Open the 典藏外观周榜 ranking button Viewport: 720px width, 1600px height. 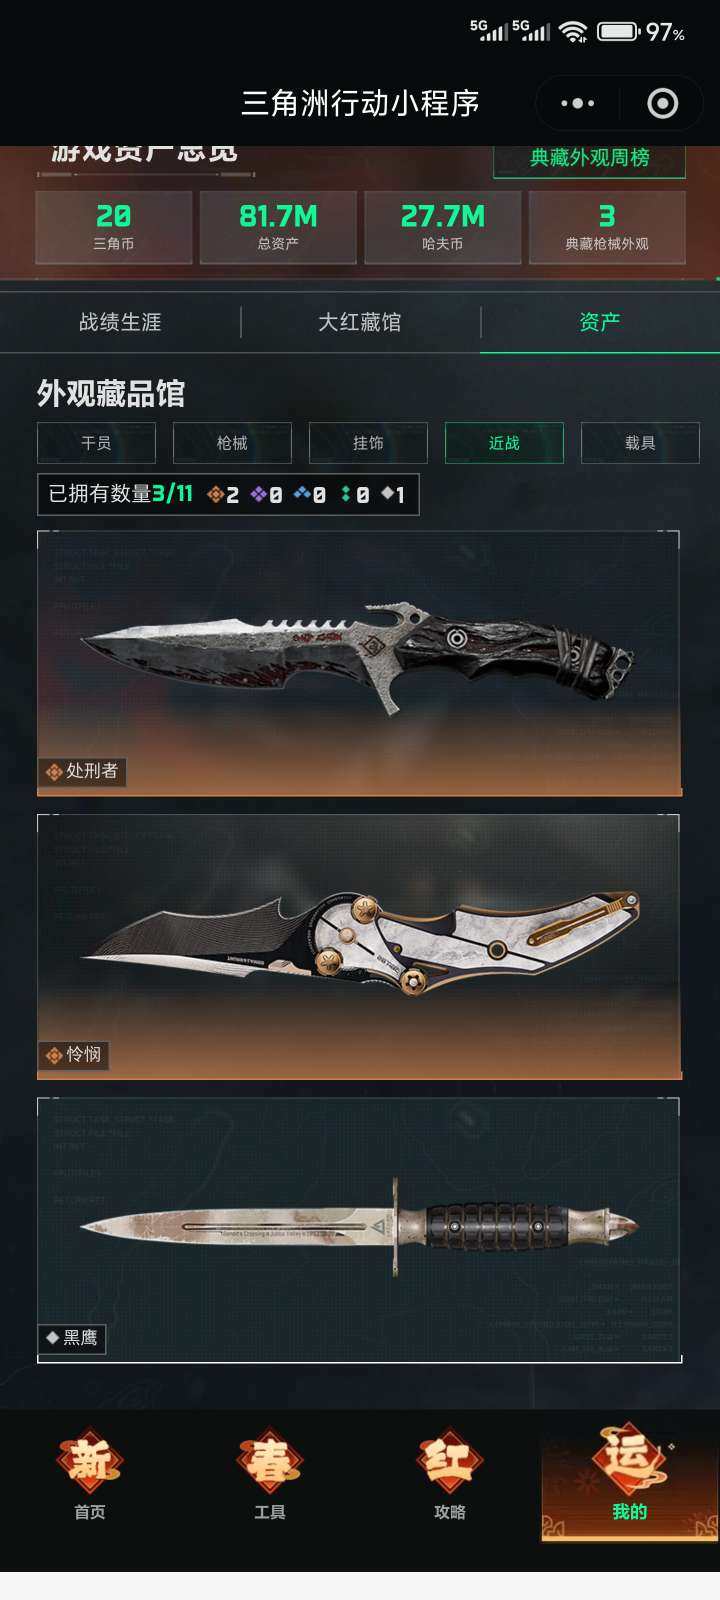(x=589, y=159)
